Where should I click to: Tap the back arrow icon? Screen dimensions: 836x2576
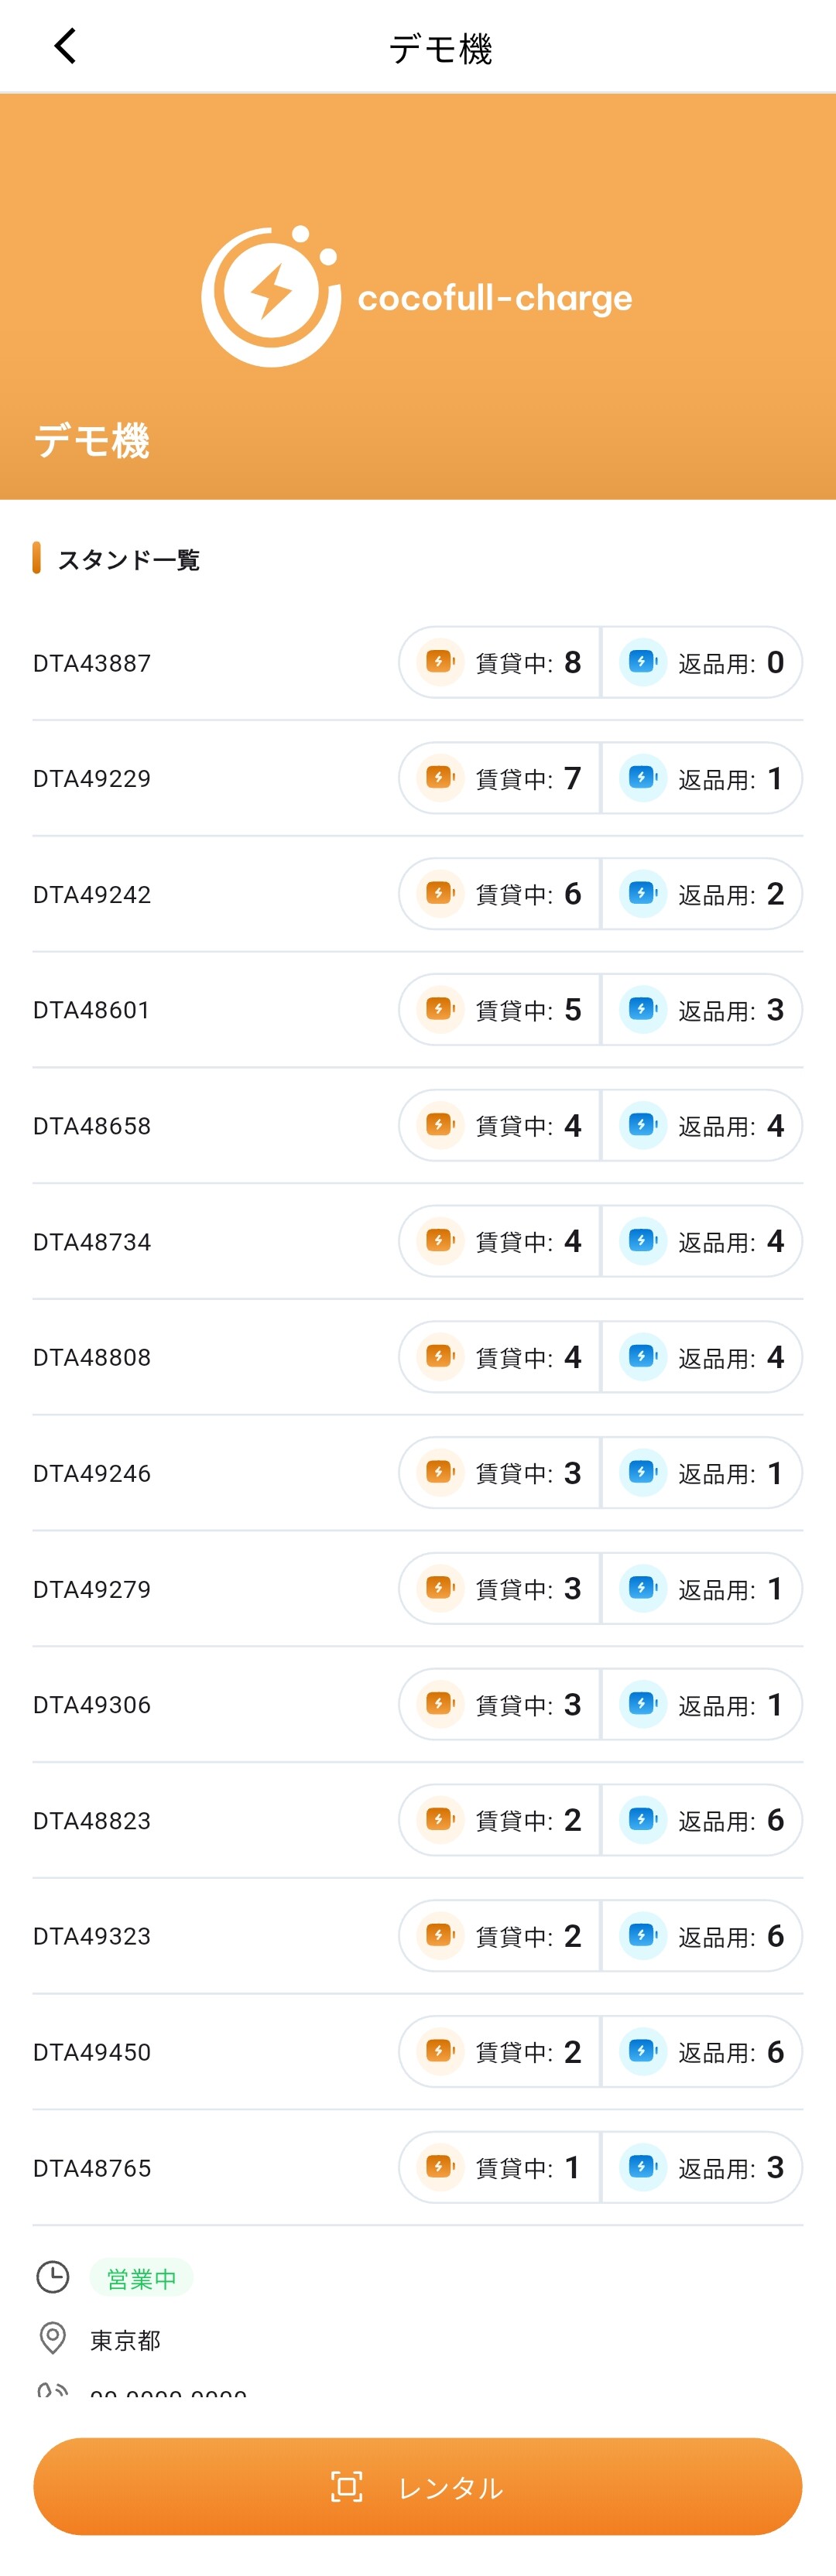click(x=65, y=46)
